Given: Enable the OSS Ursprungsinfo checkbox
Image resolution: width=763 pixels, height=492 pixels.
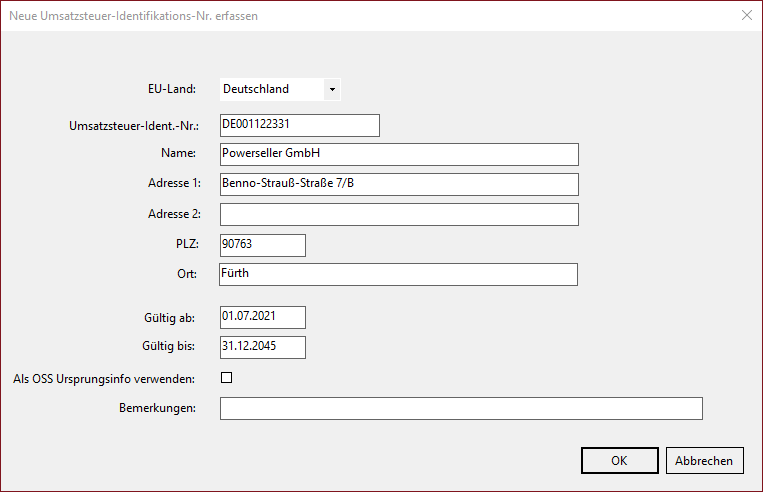Looking at the screenshot, I should [226, 378].
